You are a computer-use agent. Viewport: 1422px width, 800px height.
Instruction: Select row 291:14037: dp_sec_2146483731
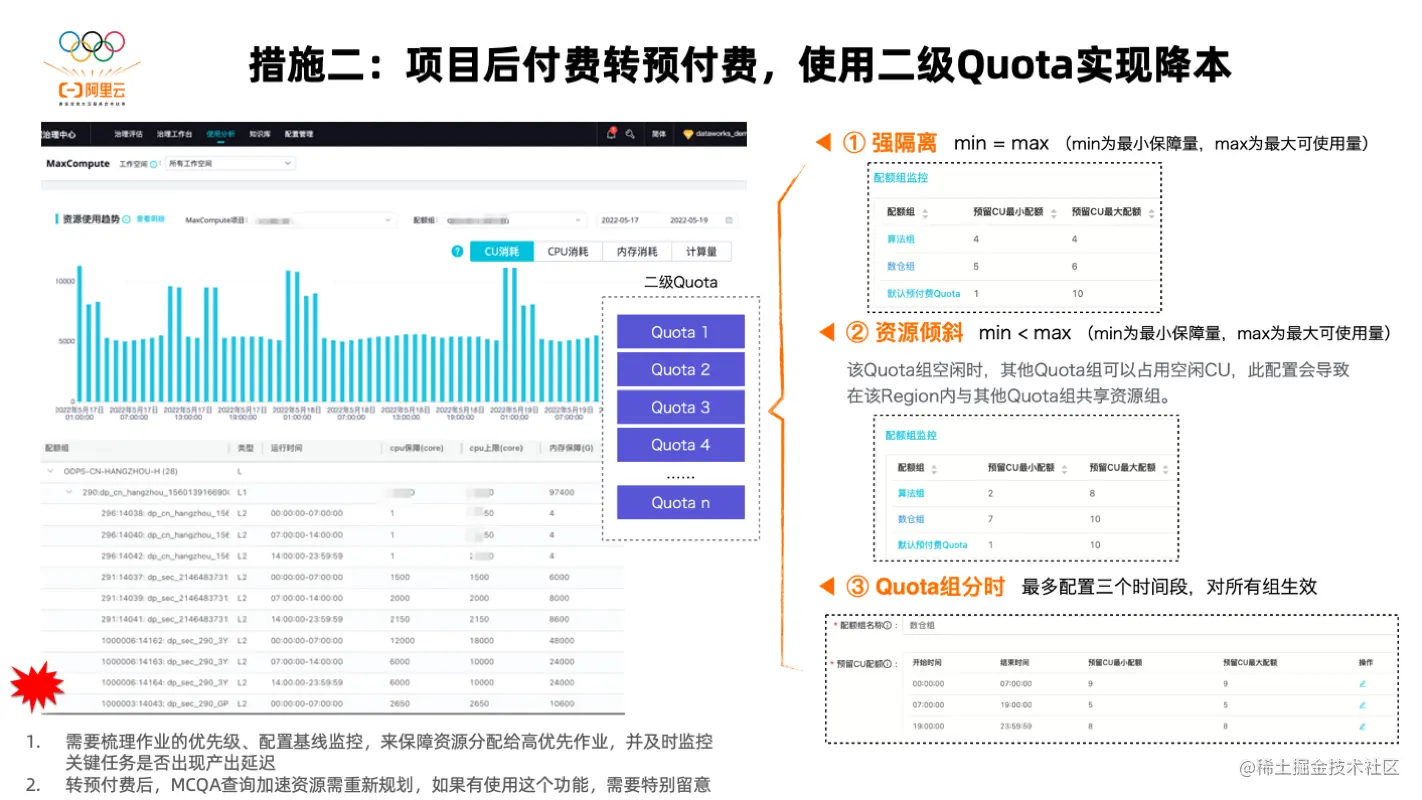point(332,577)
